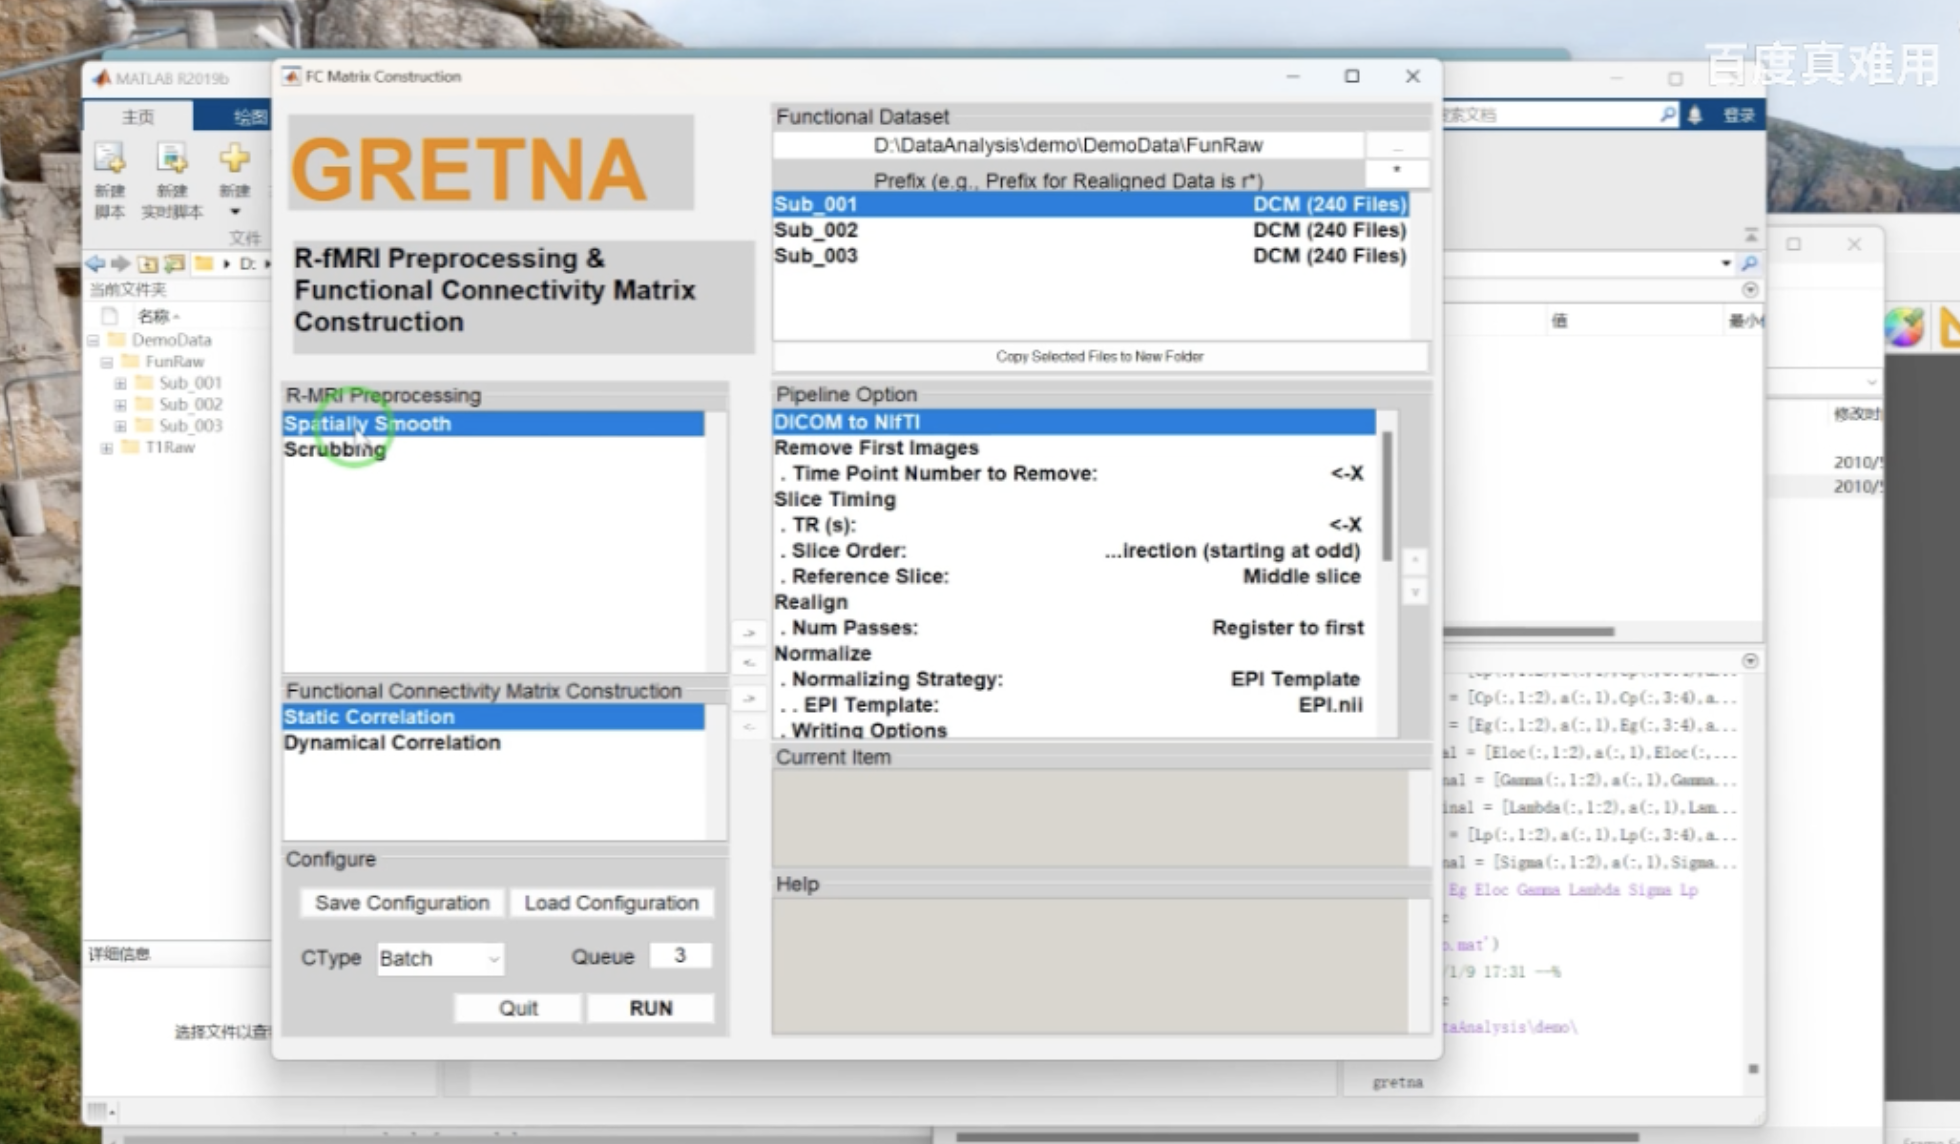The width and height of the screenshot is (1960, 1144).
Task: Select the Realign pipeline option
Action: pyautogui.click(x=1074, y=602)
